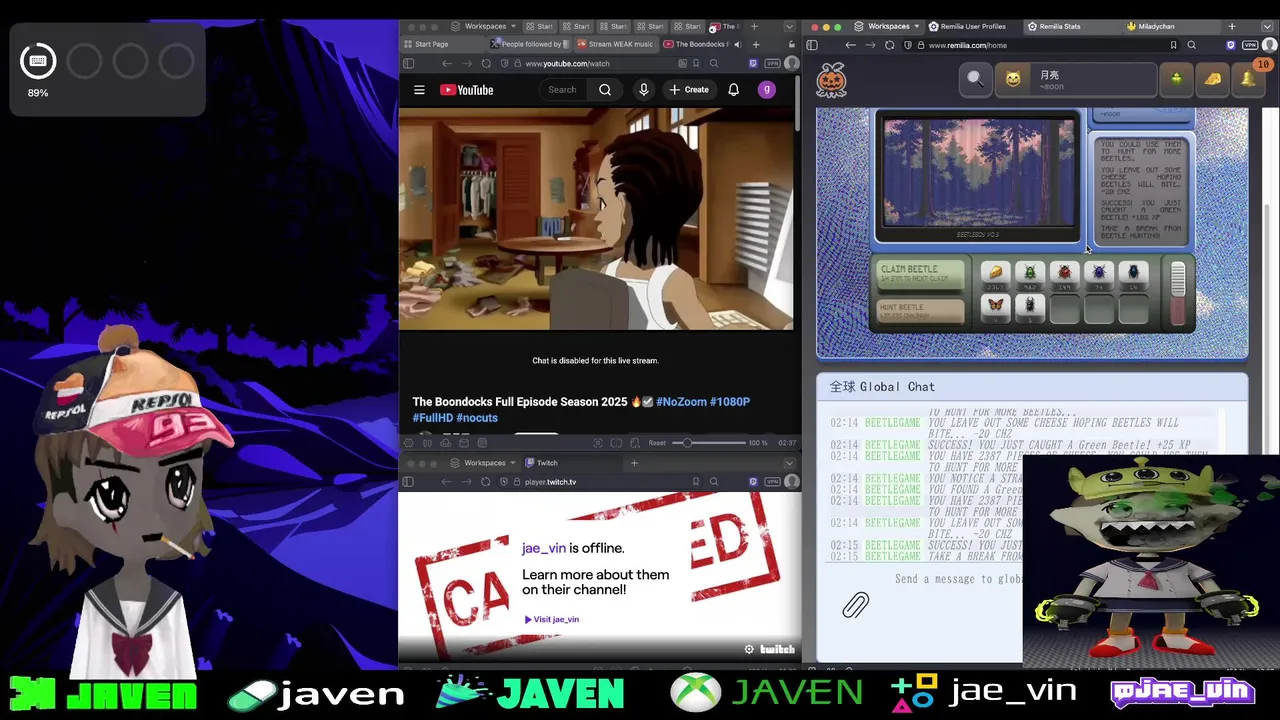The image size is (1280, 720).
Task: Click the Remilia pumpkin logo
Action: click(832, 80)
